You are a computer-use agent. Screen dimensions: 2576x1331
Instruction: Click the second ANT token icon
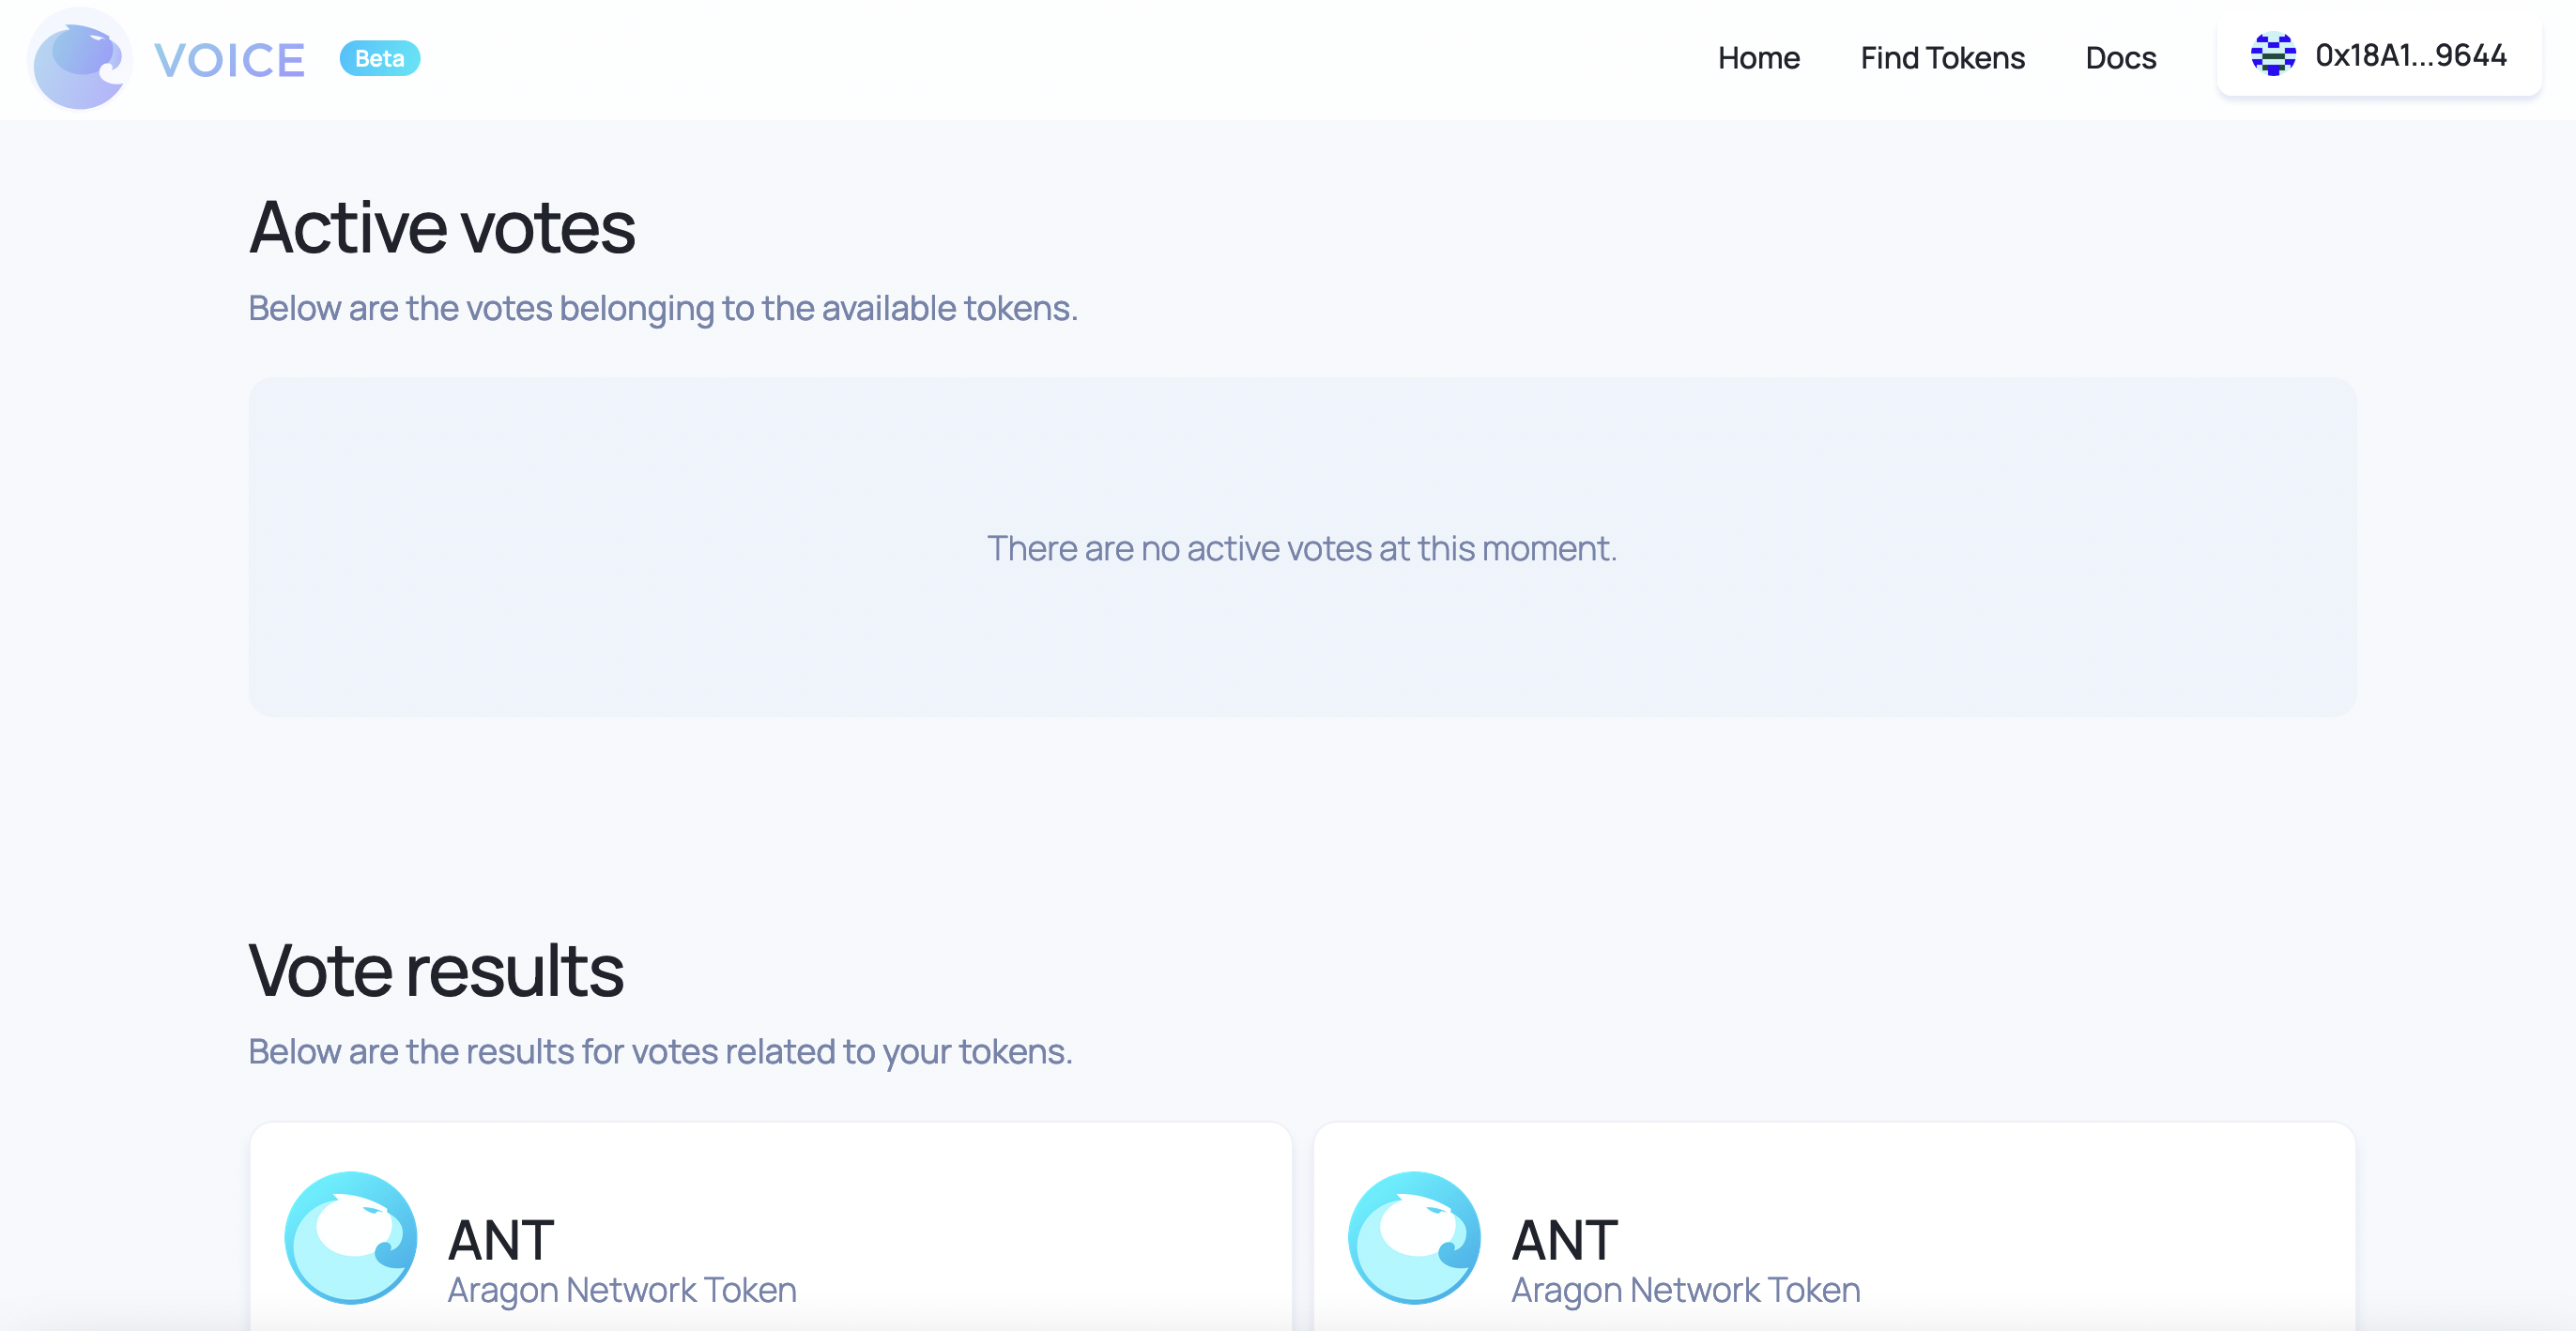pyautogui.click(x=1414, y=1237)
